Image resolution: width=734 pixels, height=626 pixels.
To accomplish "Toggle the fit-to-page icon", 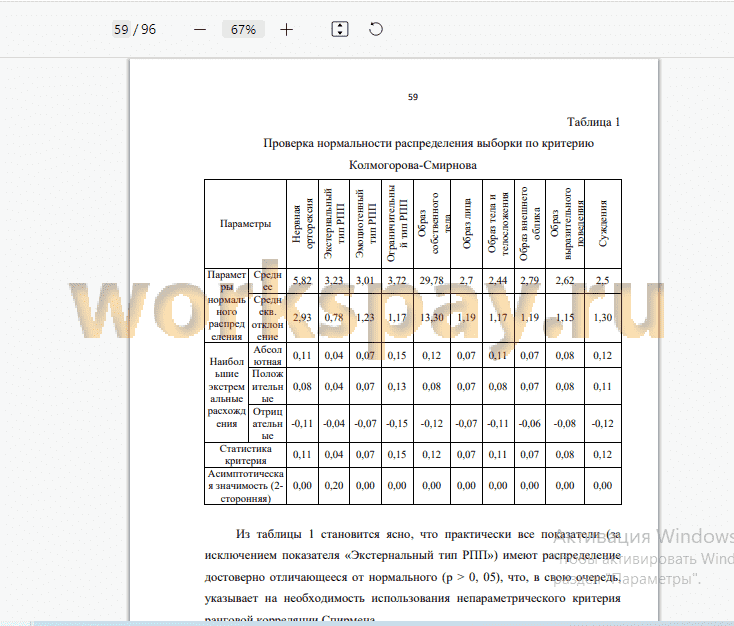I will click(340, 29).
